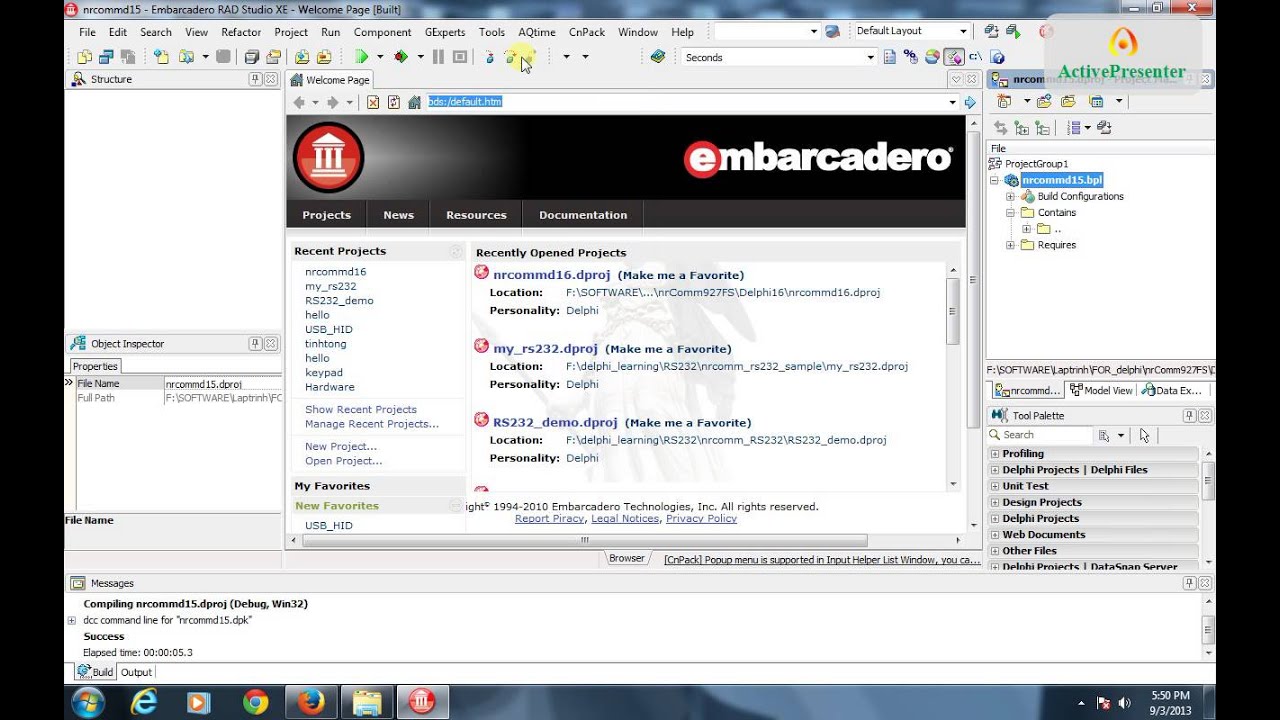Image resolution: width=1280 pixels, height=720 pixels.
Task: Open the Documentation tab on Welcome Page
Action: tap(583, 215)
